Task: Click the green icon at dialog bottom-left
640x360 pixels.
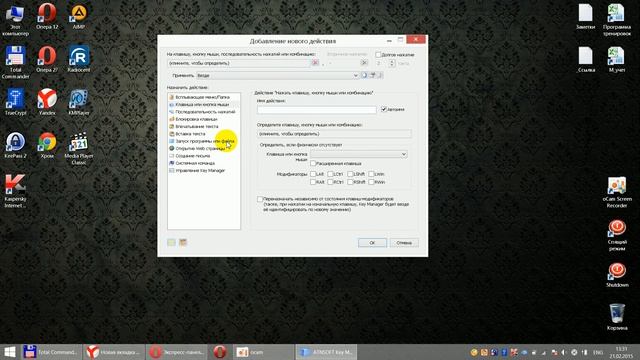Action: [x=171, y=242]
